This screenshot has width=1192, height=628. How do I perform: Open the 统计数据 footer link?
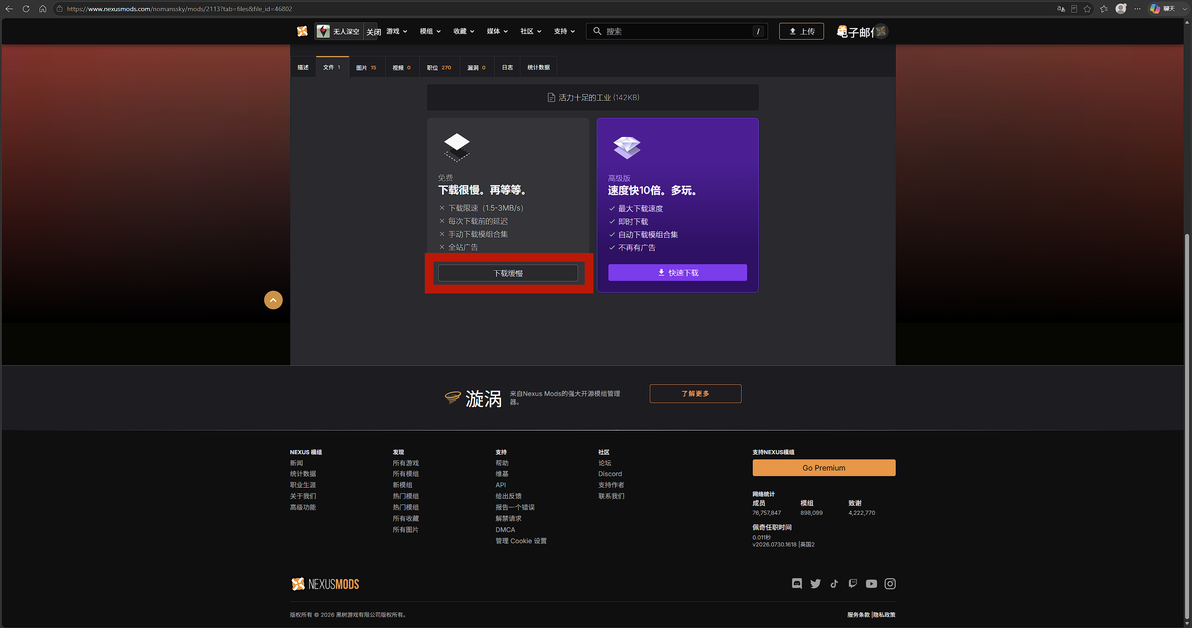[x=303, y=474]
